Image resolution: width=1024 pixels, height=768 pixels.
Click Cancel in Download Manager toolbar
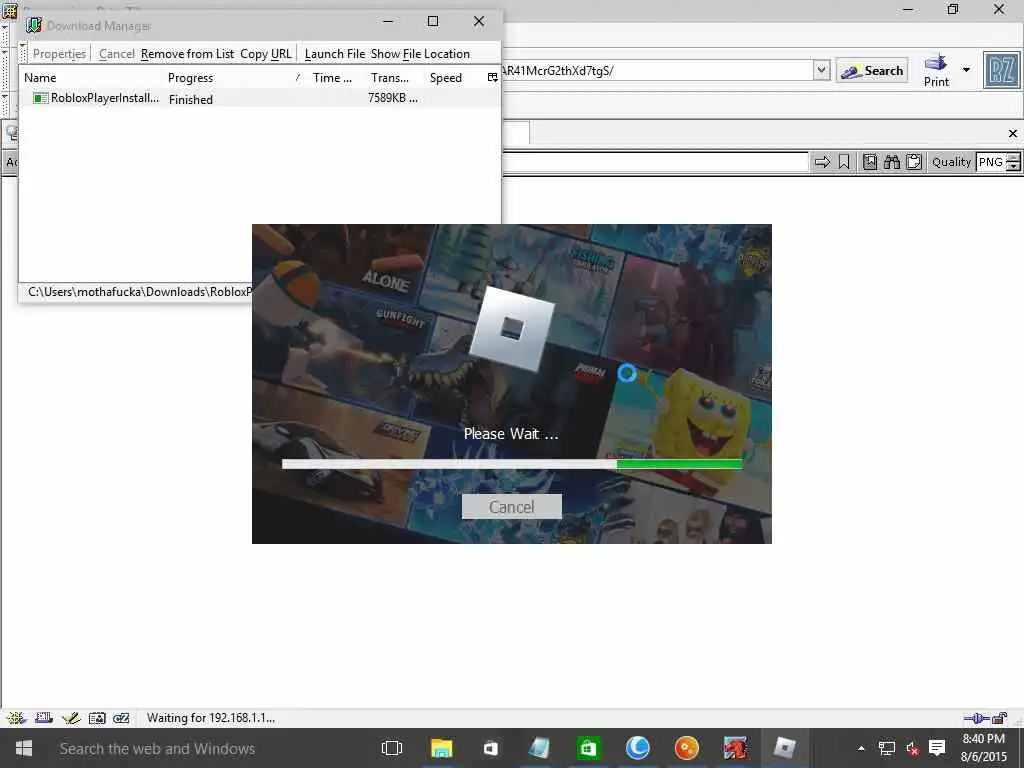(116, 54)
